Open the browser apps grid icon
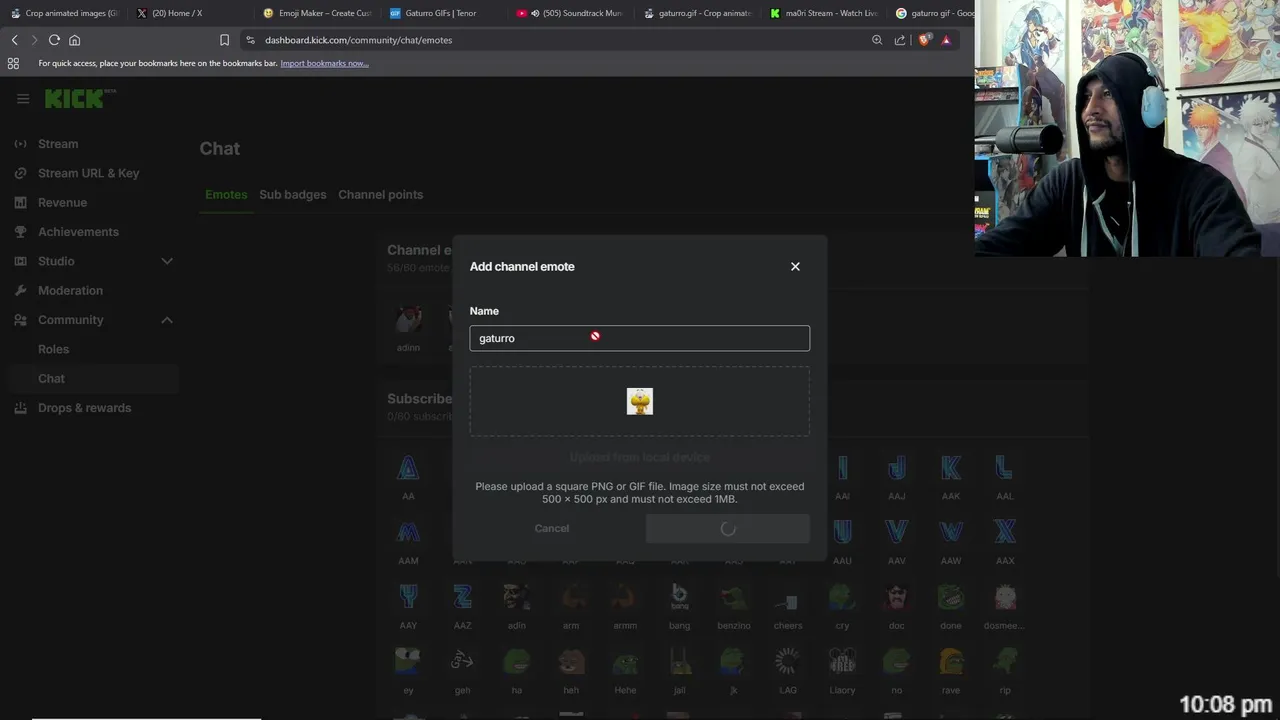The height and width of the screenshot is (720, 1280). pyautogui.click(x=13, y=63)
